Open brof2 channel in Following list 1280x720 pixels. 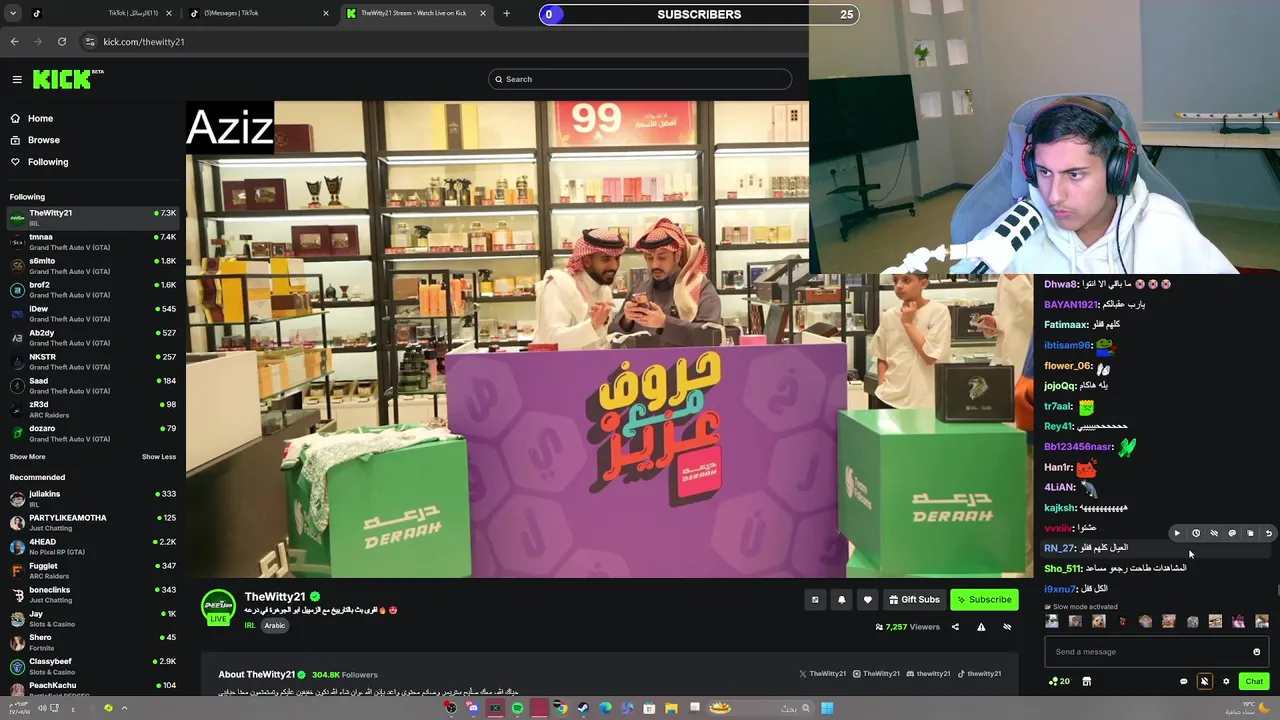92,289
